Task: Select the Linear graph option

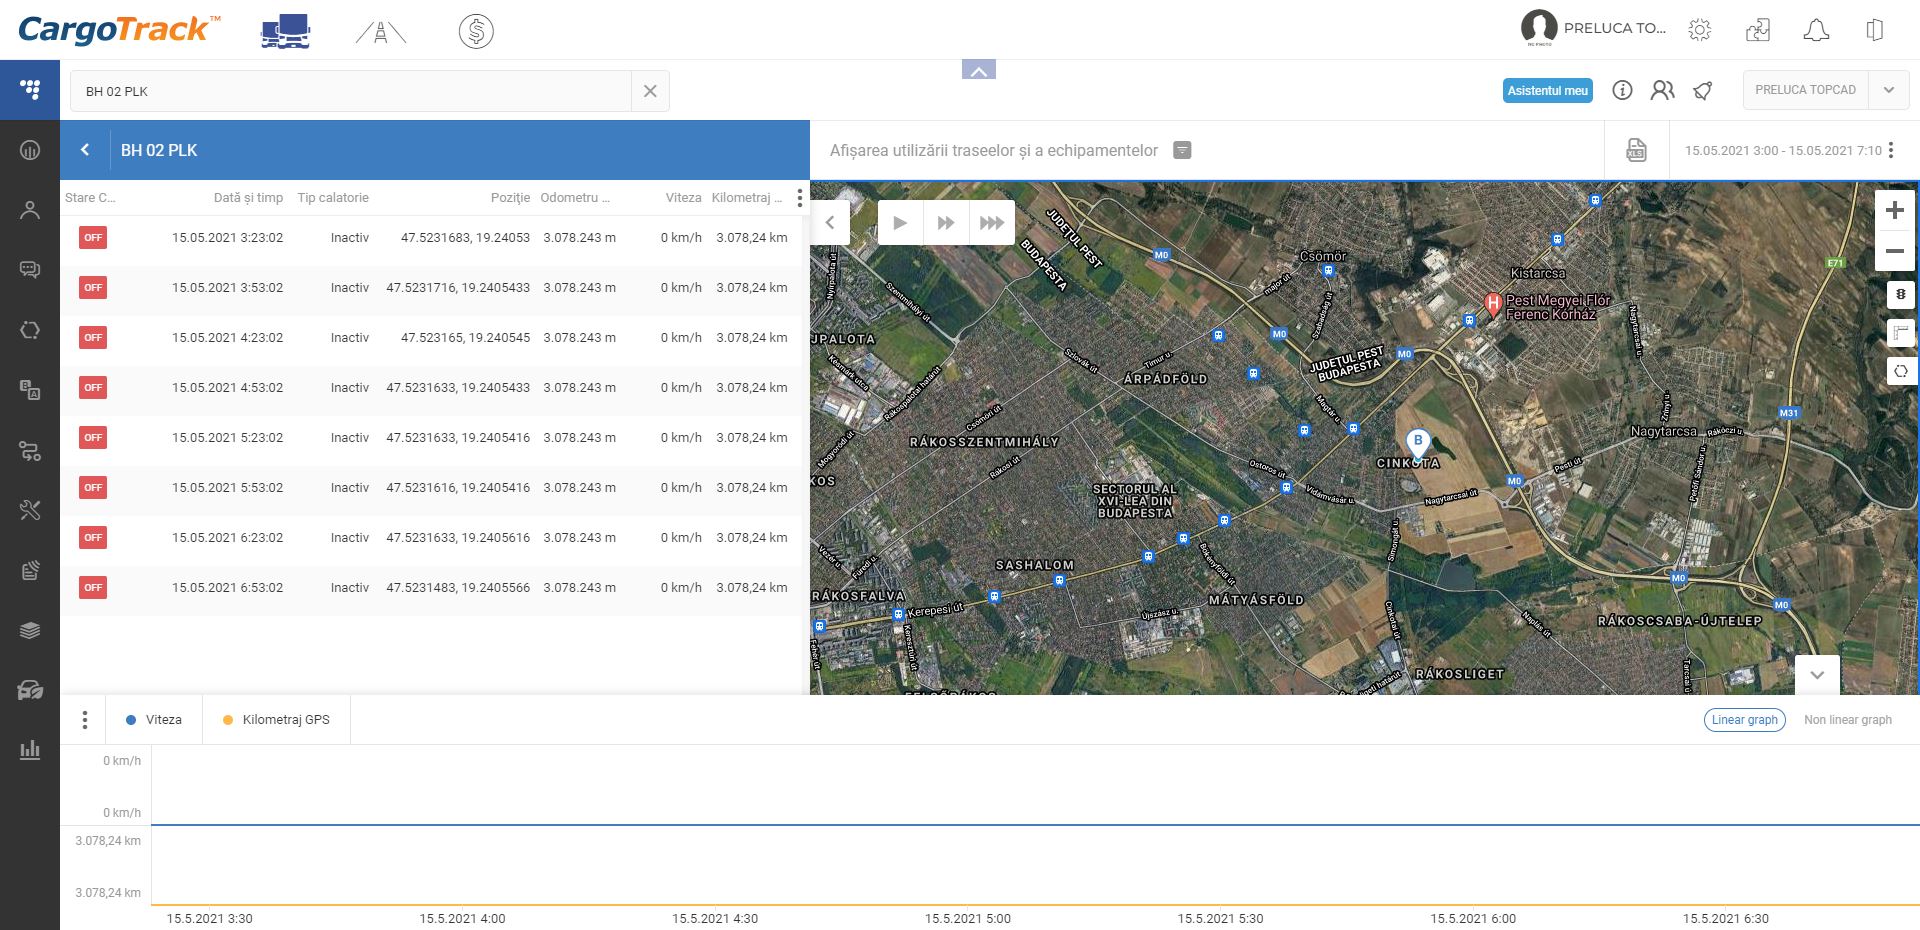Action: [x=1744, y=720]
